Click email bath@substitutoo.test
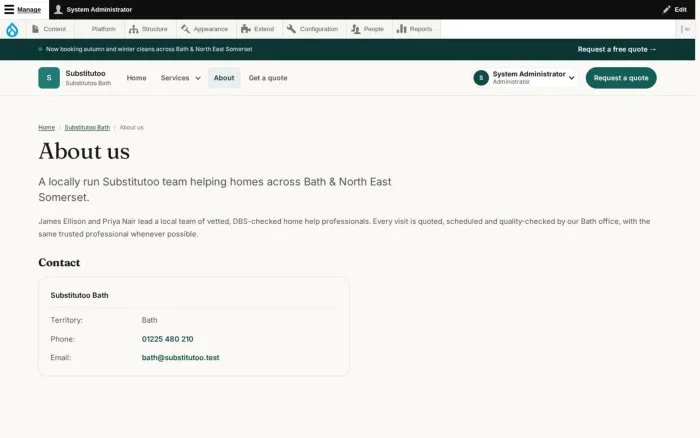 point(180,357)
